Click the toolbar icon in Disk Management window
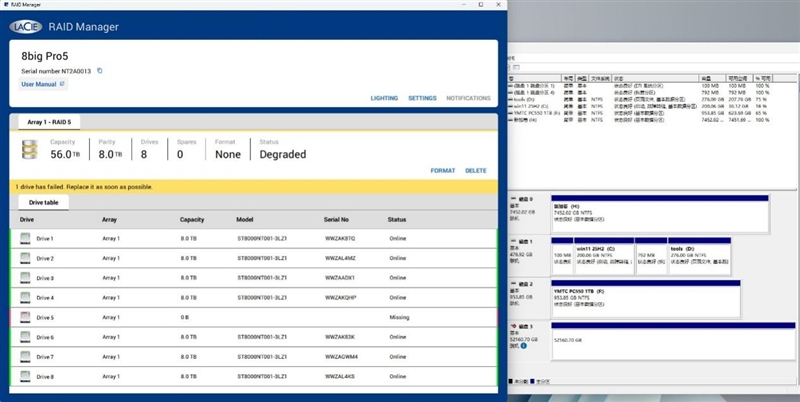The image size is (800, 402). click(516, 67)
